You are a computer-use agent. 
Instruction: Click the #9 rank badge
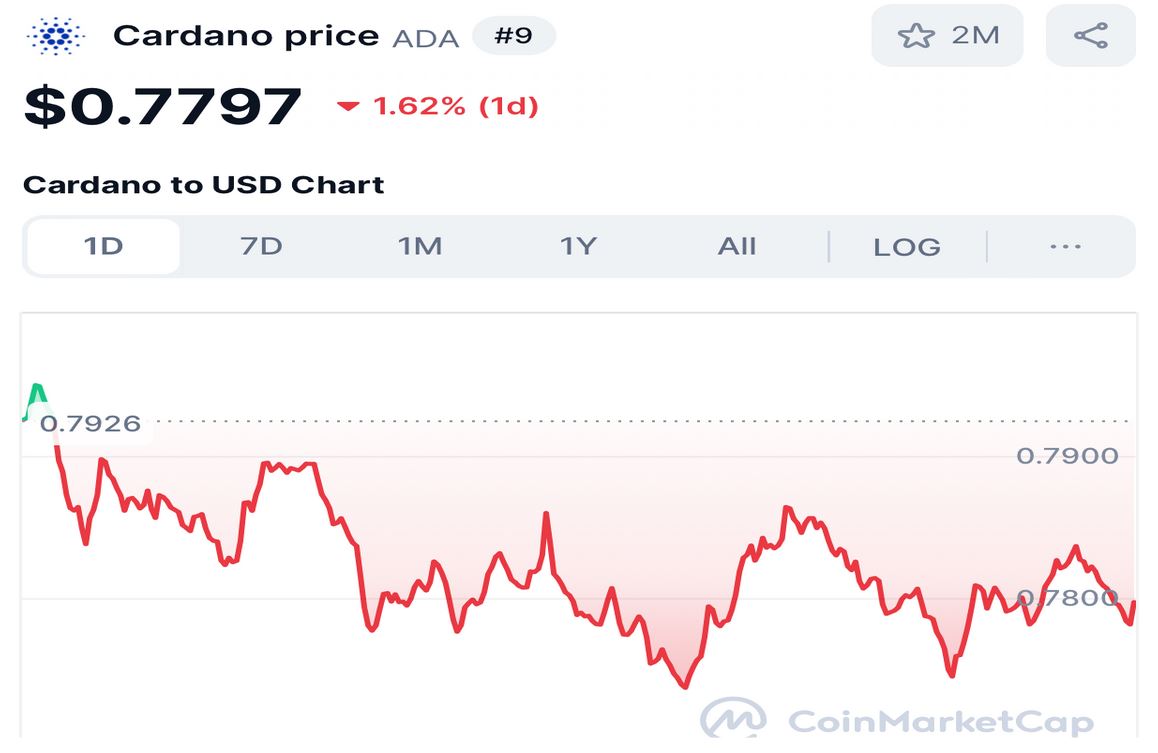tap(513, 36)
